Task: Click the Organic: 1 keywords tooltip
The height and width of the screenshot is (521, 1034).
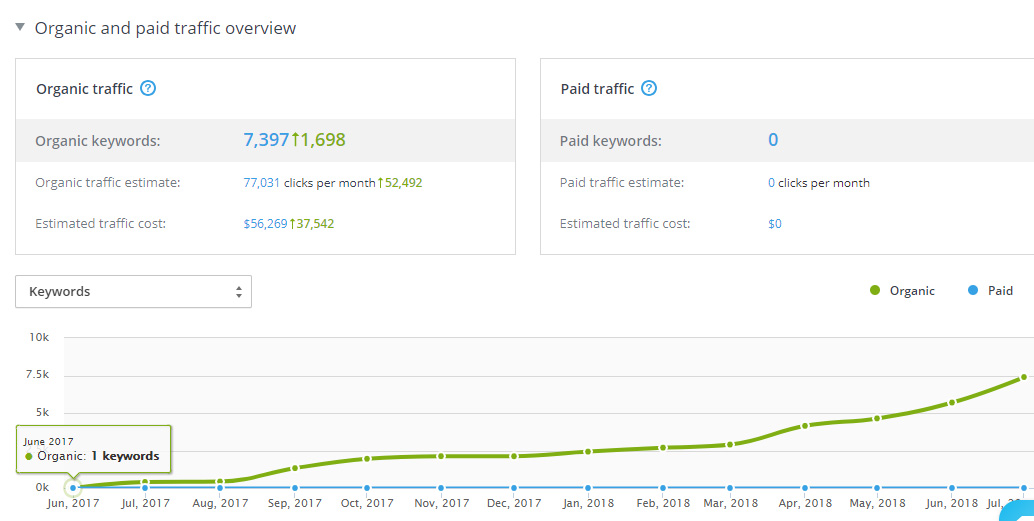Action: click(93, 449)
